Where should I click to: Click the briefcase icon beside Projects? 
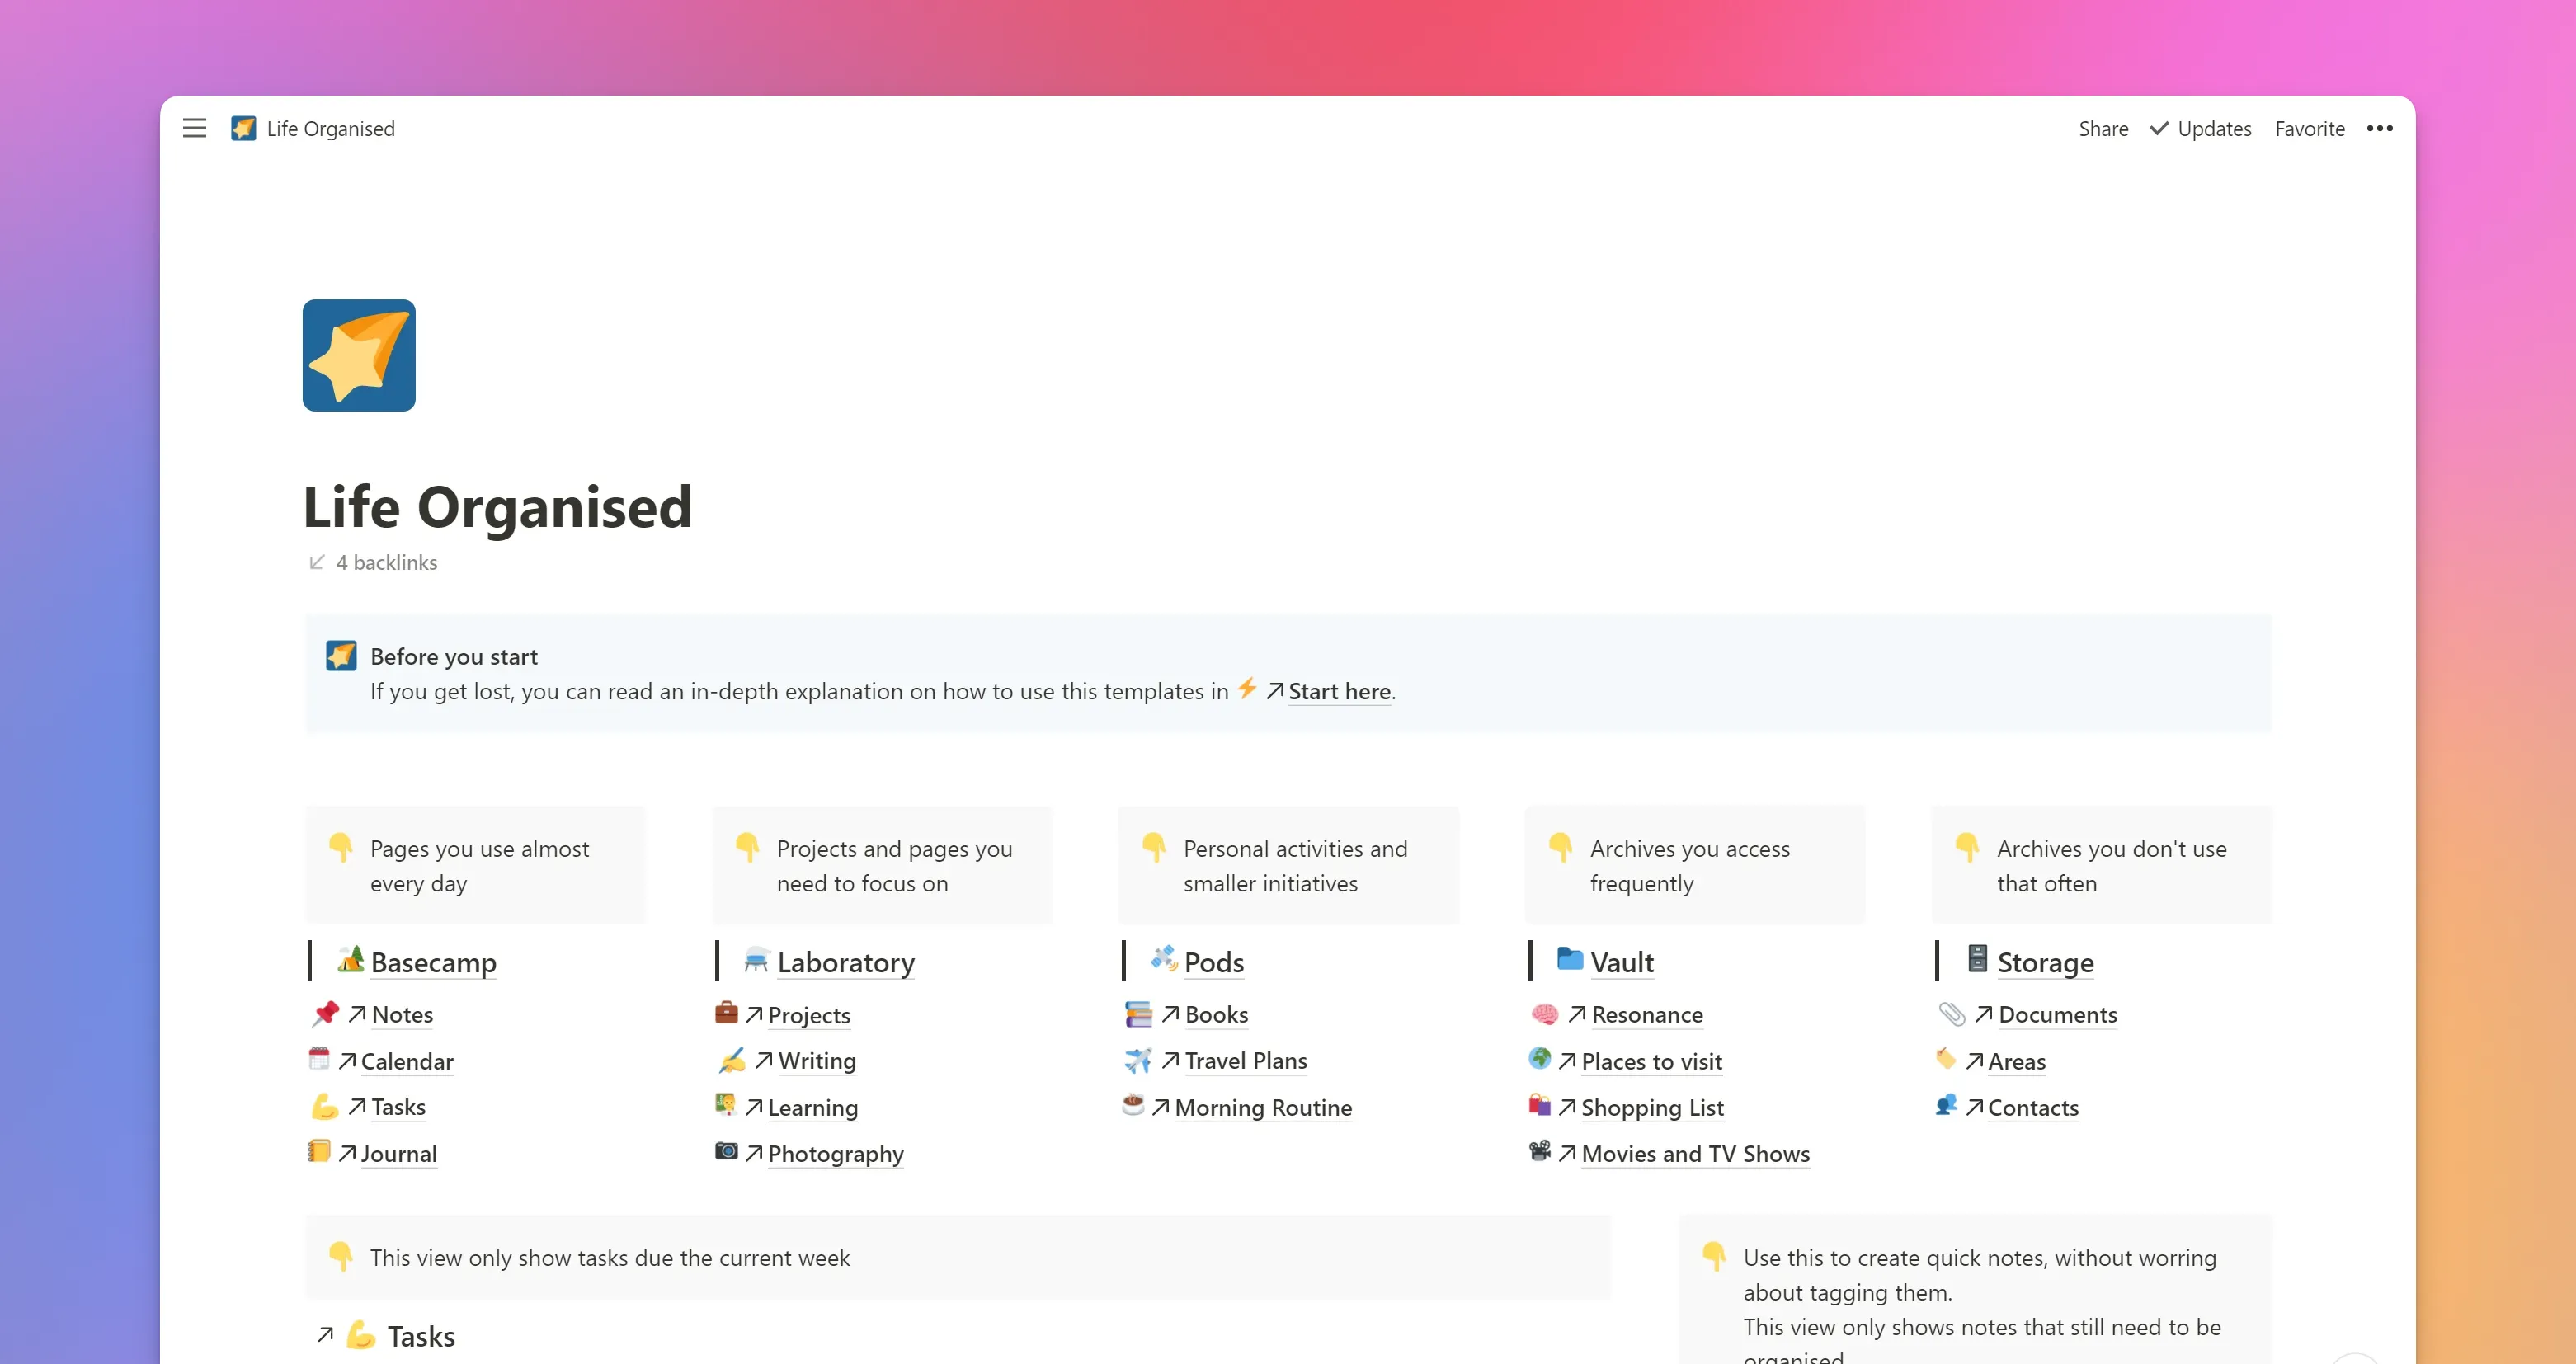click(x=726, y=1012)
